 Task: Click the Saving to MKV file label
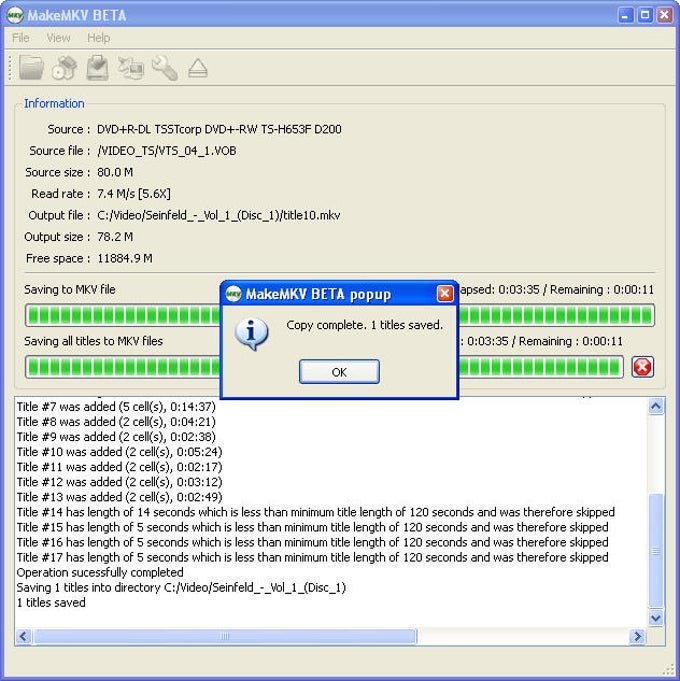click(69, 289)
